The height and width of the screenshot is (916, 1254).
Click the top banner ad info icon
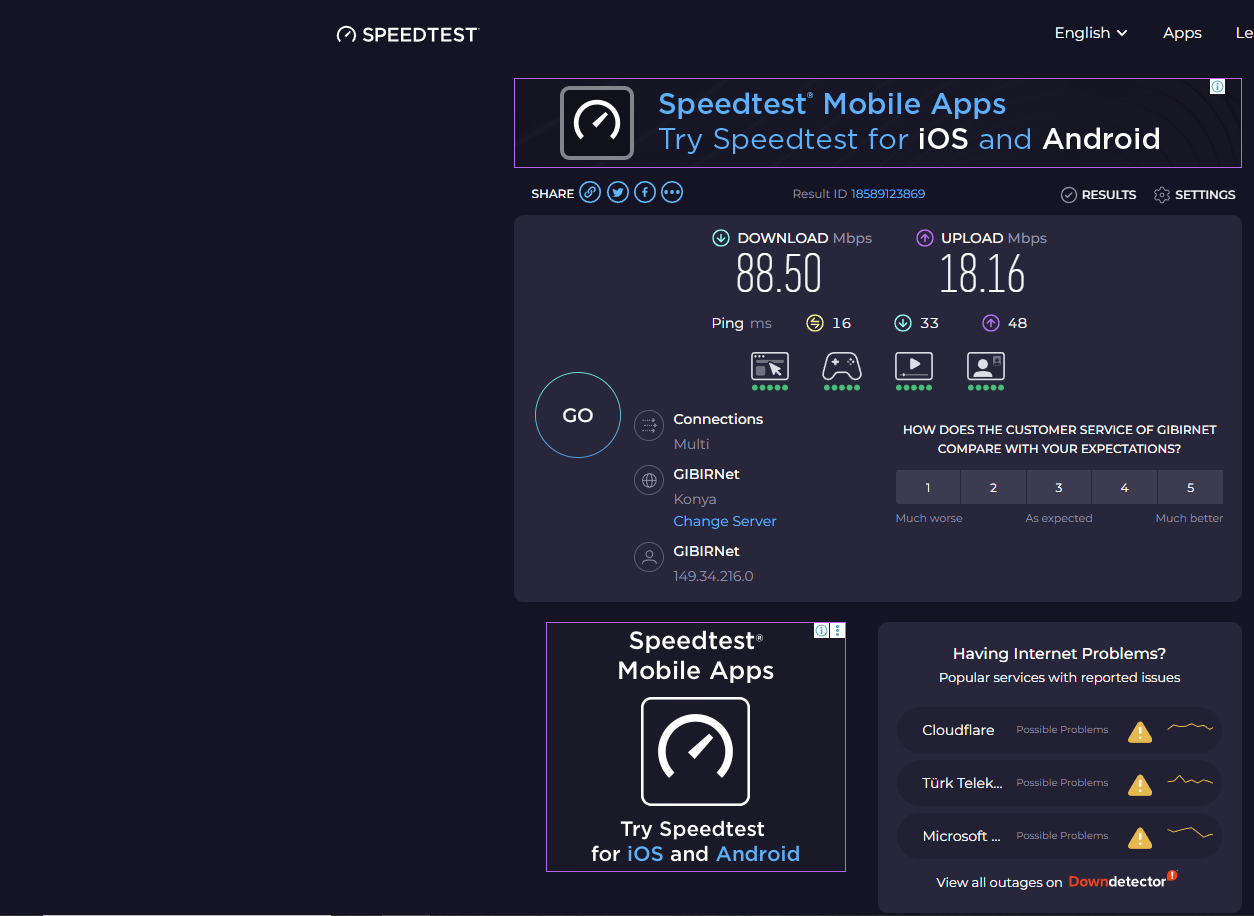click(x=1217, y=87)
